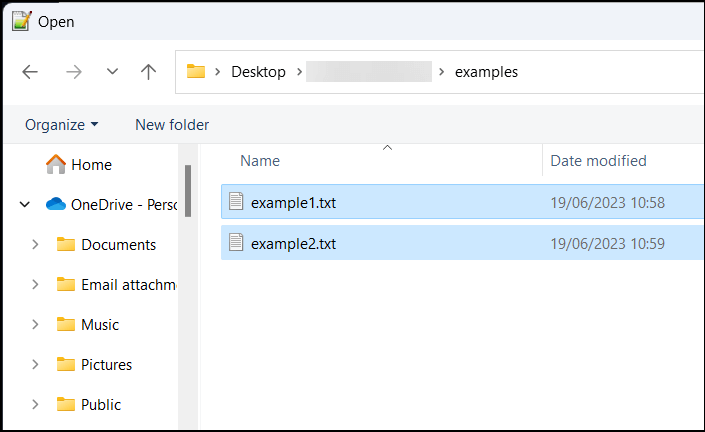Viewport: 705px width, 432px height.
Task: Select the Pictures folder in sidebar
Action: click(106, 365)
